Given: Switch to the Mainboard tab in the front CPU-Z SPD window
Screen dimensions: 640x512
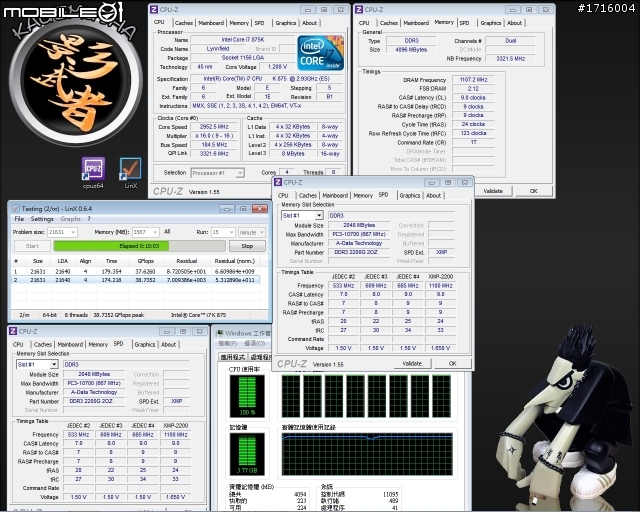Looking at the screenshot, I should (335, 196).
